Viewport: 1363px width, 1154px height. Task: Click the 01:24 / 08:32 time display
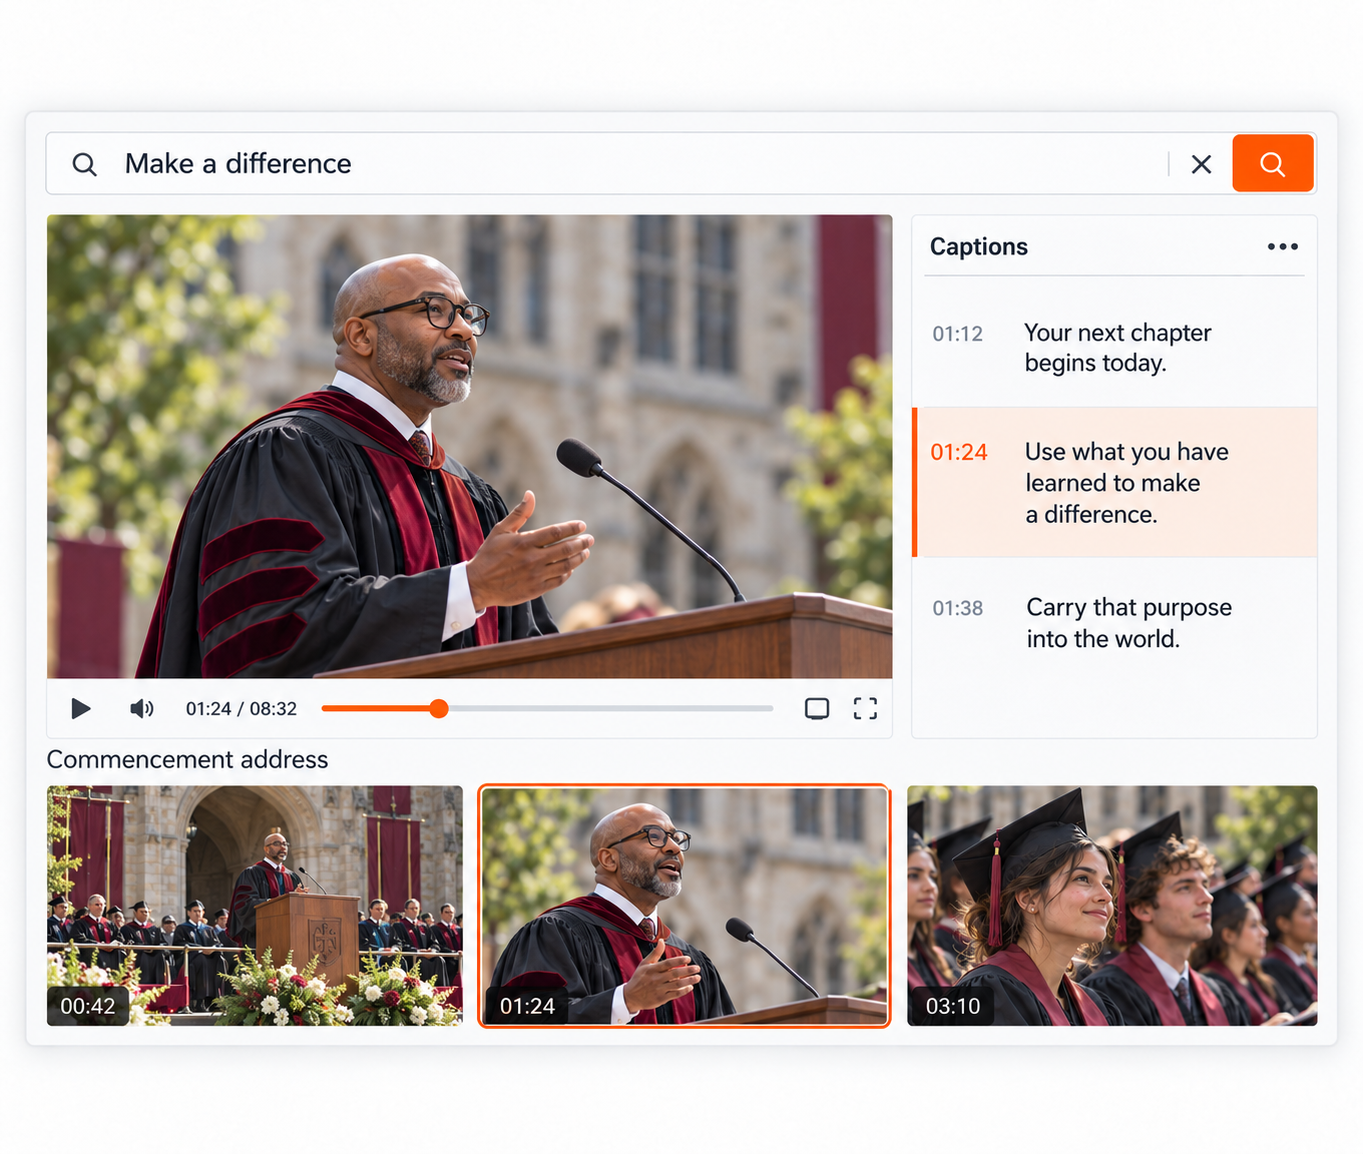coord(241,709)
